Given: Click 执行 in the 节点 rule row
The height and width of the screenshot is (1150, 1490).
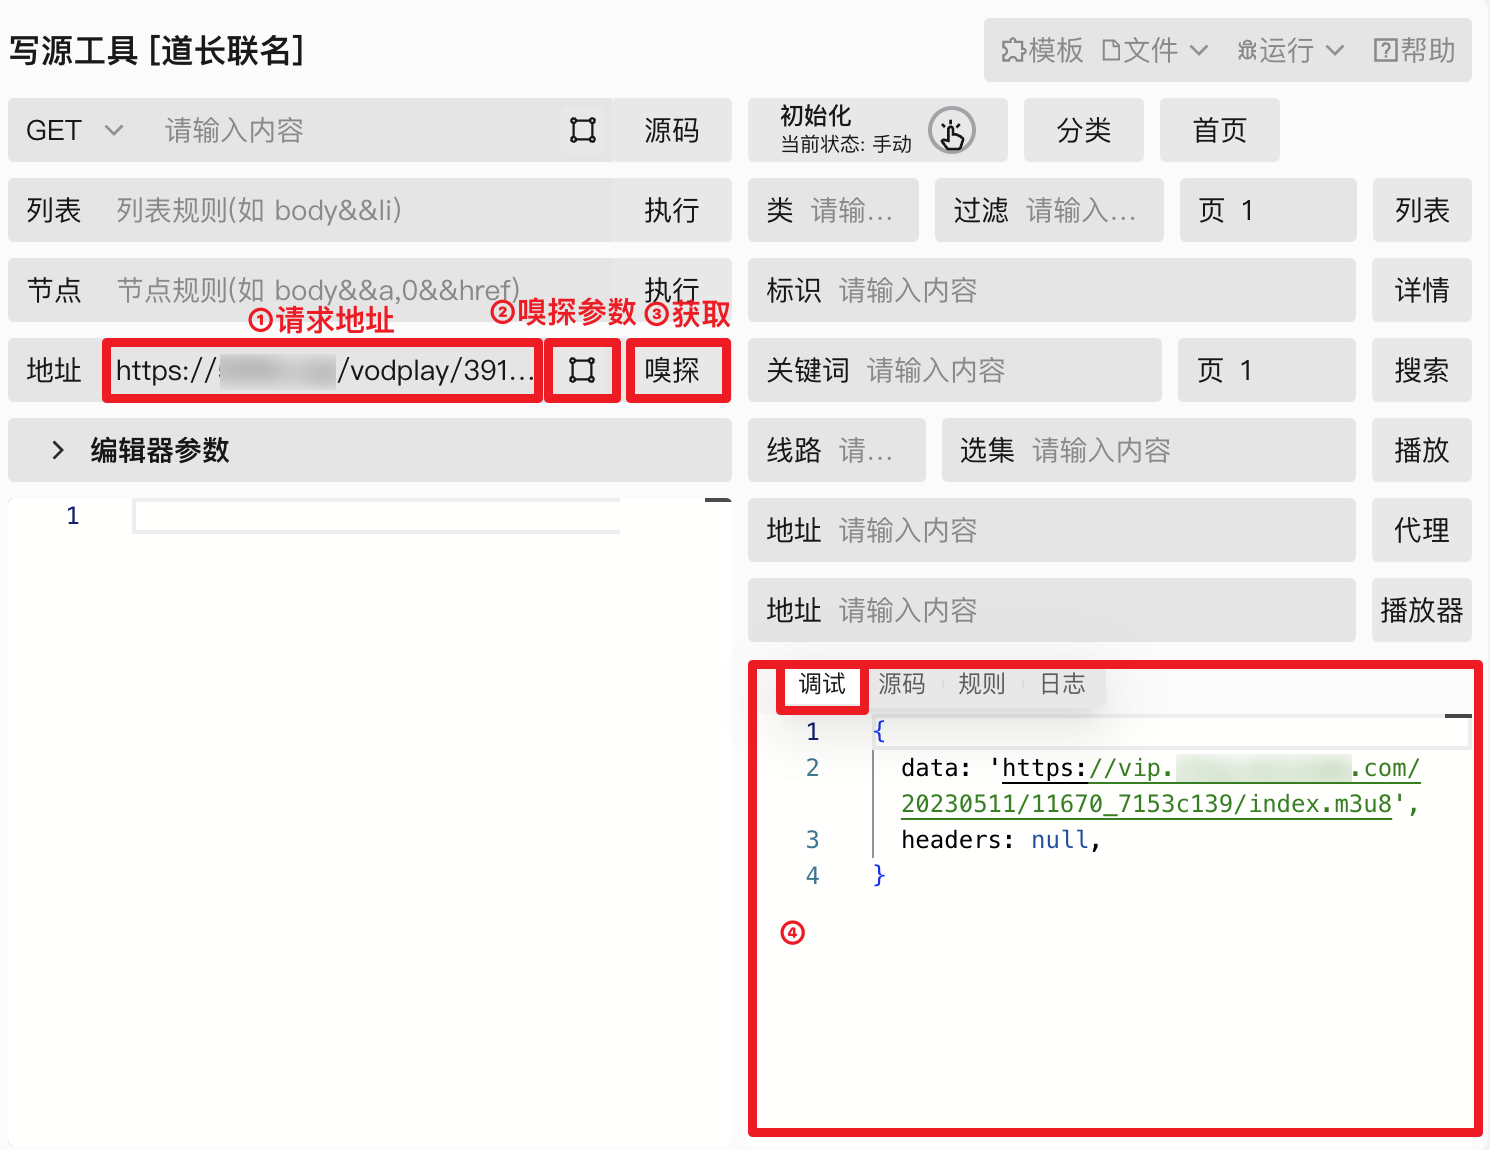Looking at the screenshot, I should pyautogui.click(x=672, y=290).
